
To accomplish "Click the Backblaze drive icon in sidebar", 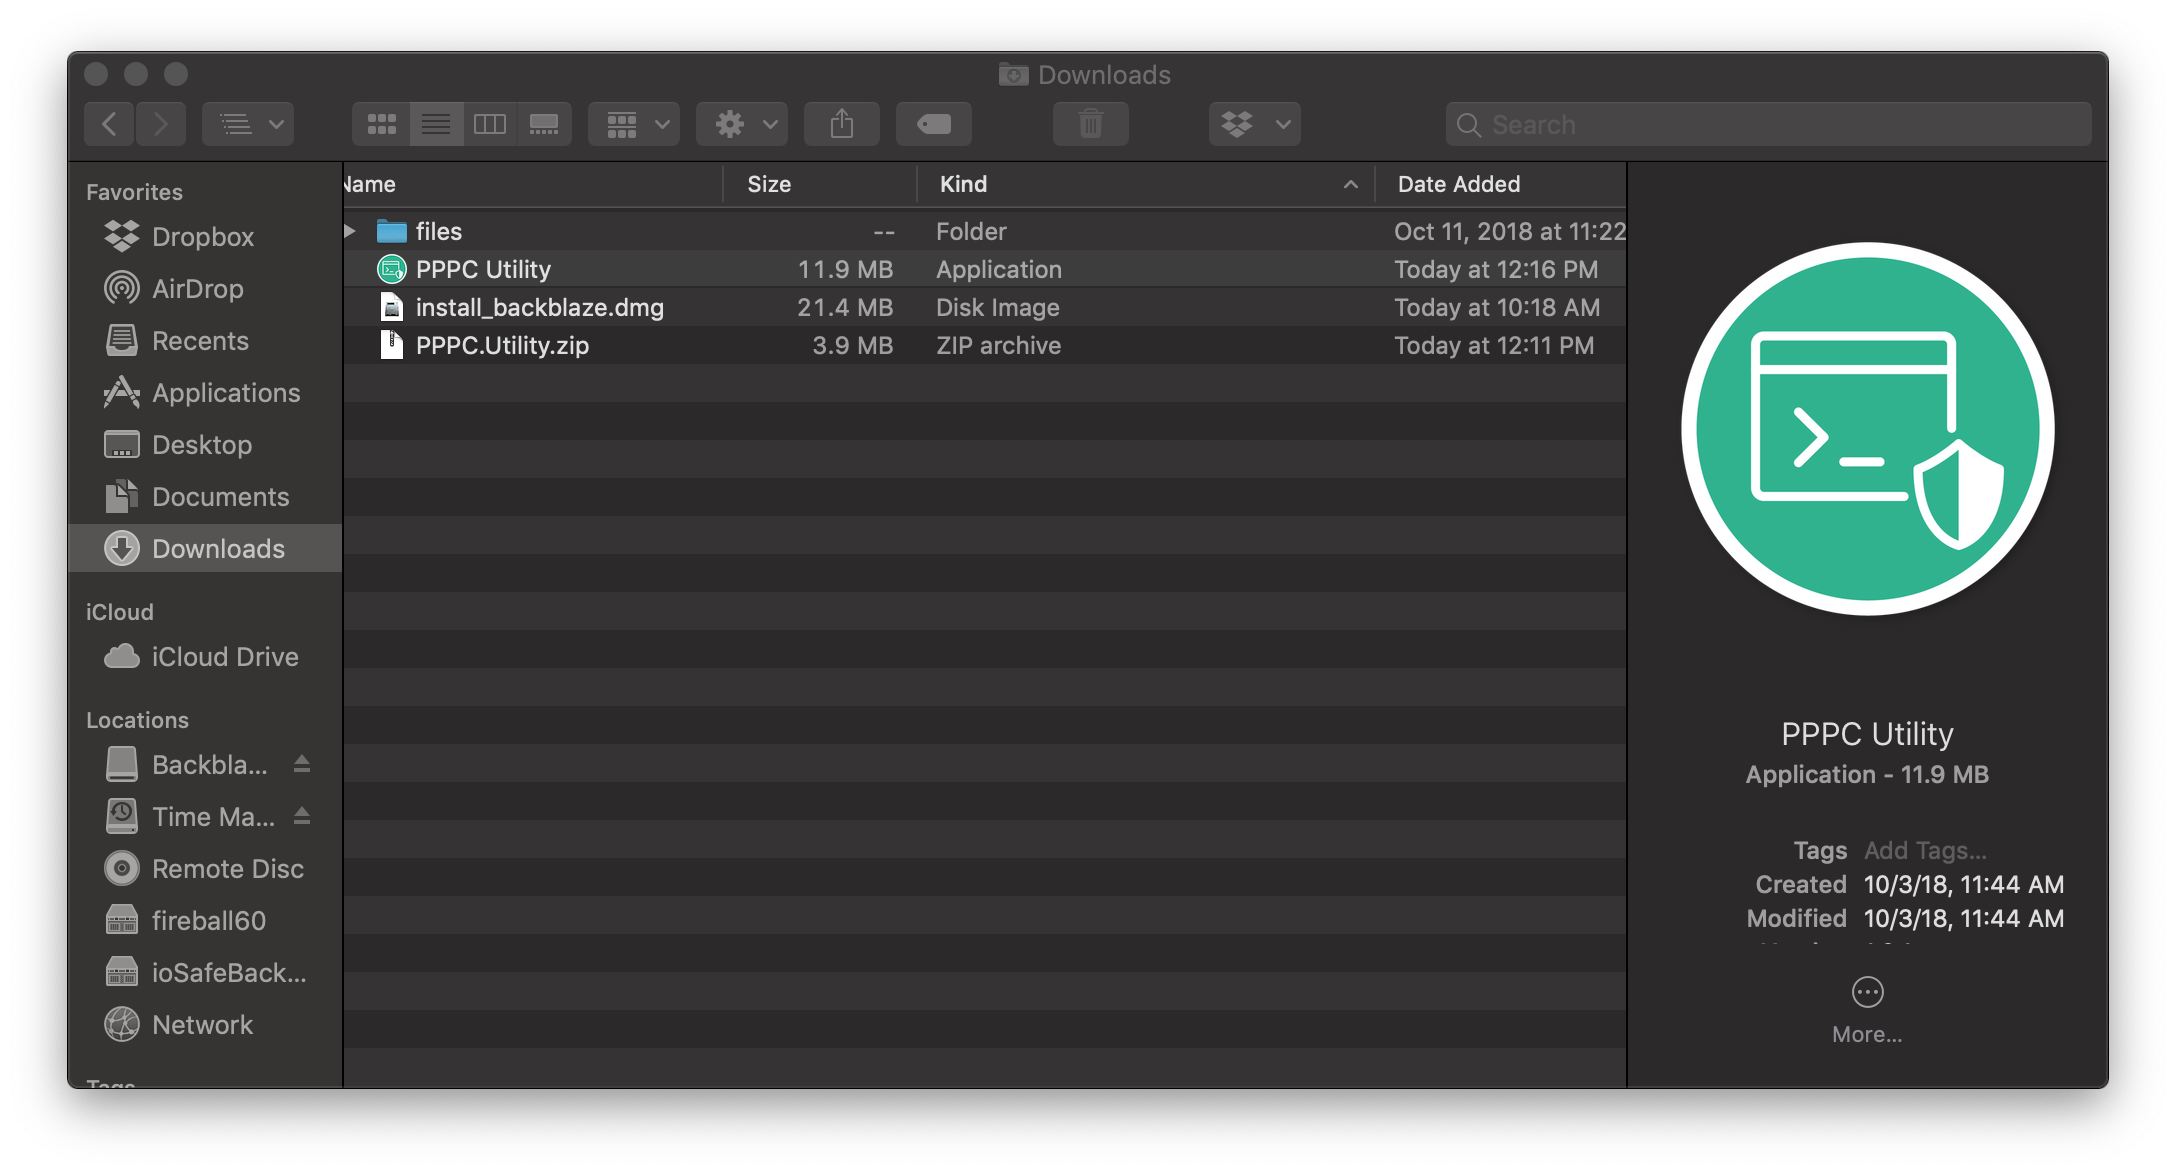I will point(123,762).
